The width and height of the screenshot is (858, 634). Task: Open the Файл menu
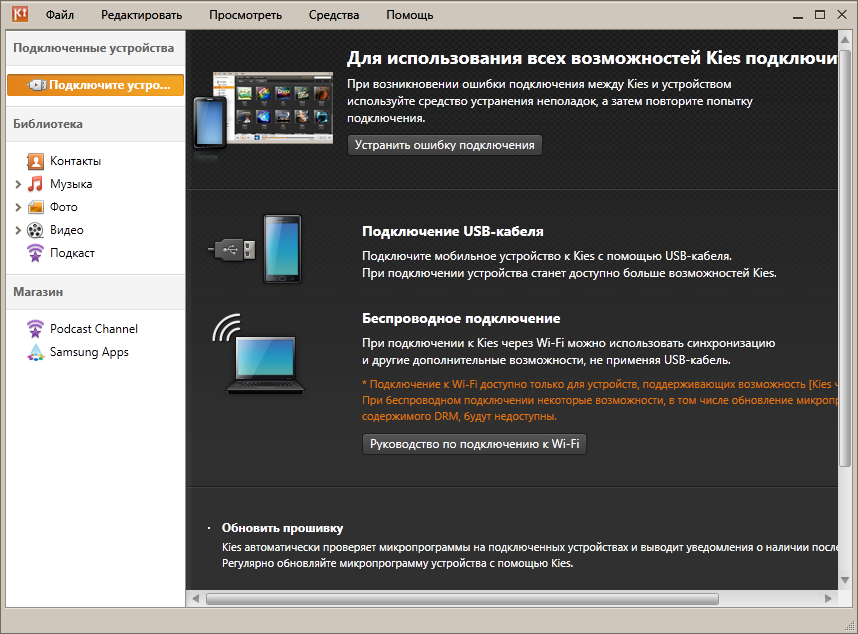tap(60, 15)
